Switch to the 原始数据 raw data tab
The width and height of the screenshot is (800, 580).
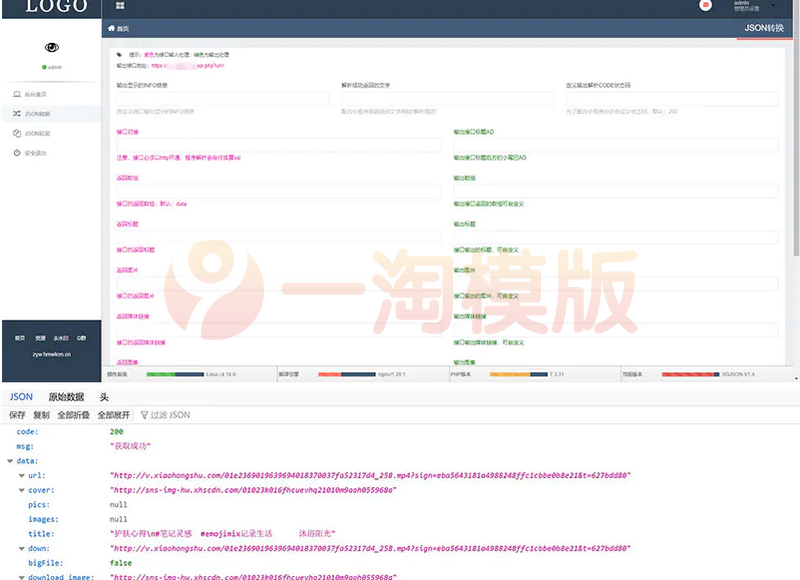66,397
